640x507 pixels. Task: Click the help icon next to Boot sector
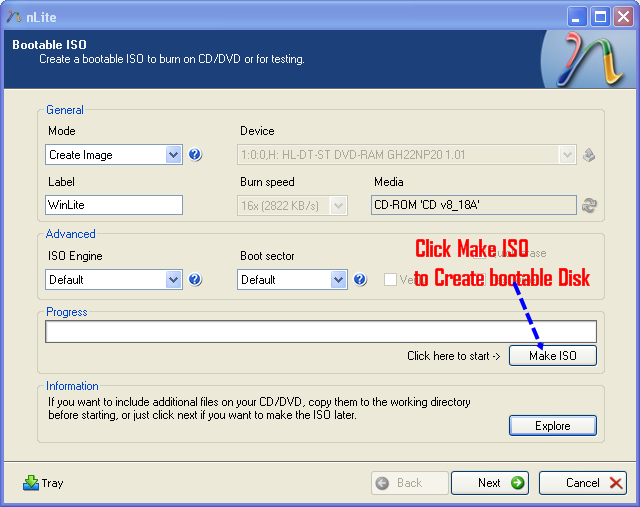pyautogui.click(x=360, y=280)
